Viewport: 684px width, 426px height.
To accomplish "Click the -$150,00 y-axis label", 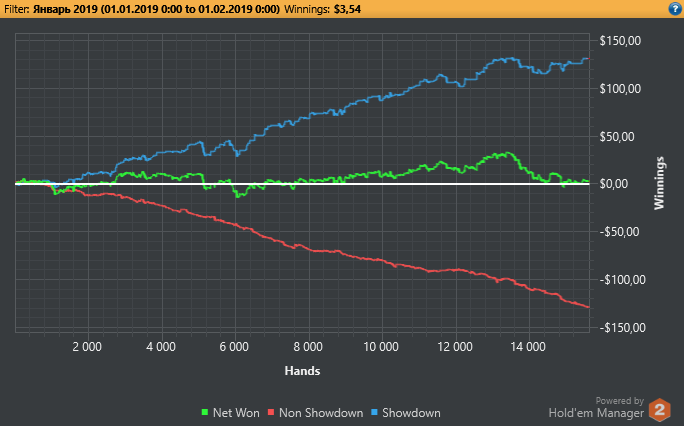I will [622, 328].
